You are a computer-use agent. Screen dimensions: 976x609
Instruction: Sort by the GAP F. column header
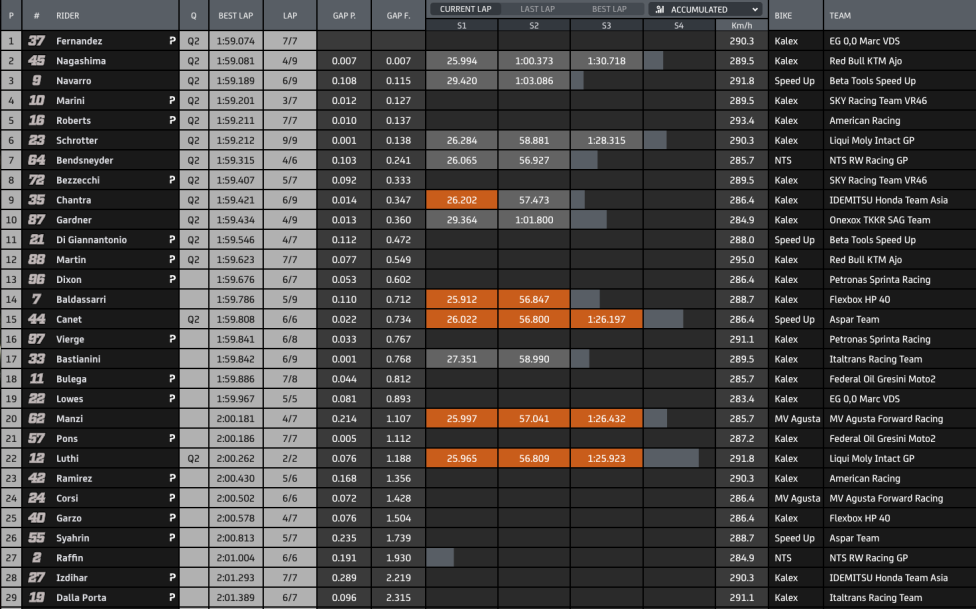coord(398,16)
